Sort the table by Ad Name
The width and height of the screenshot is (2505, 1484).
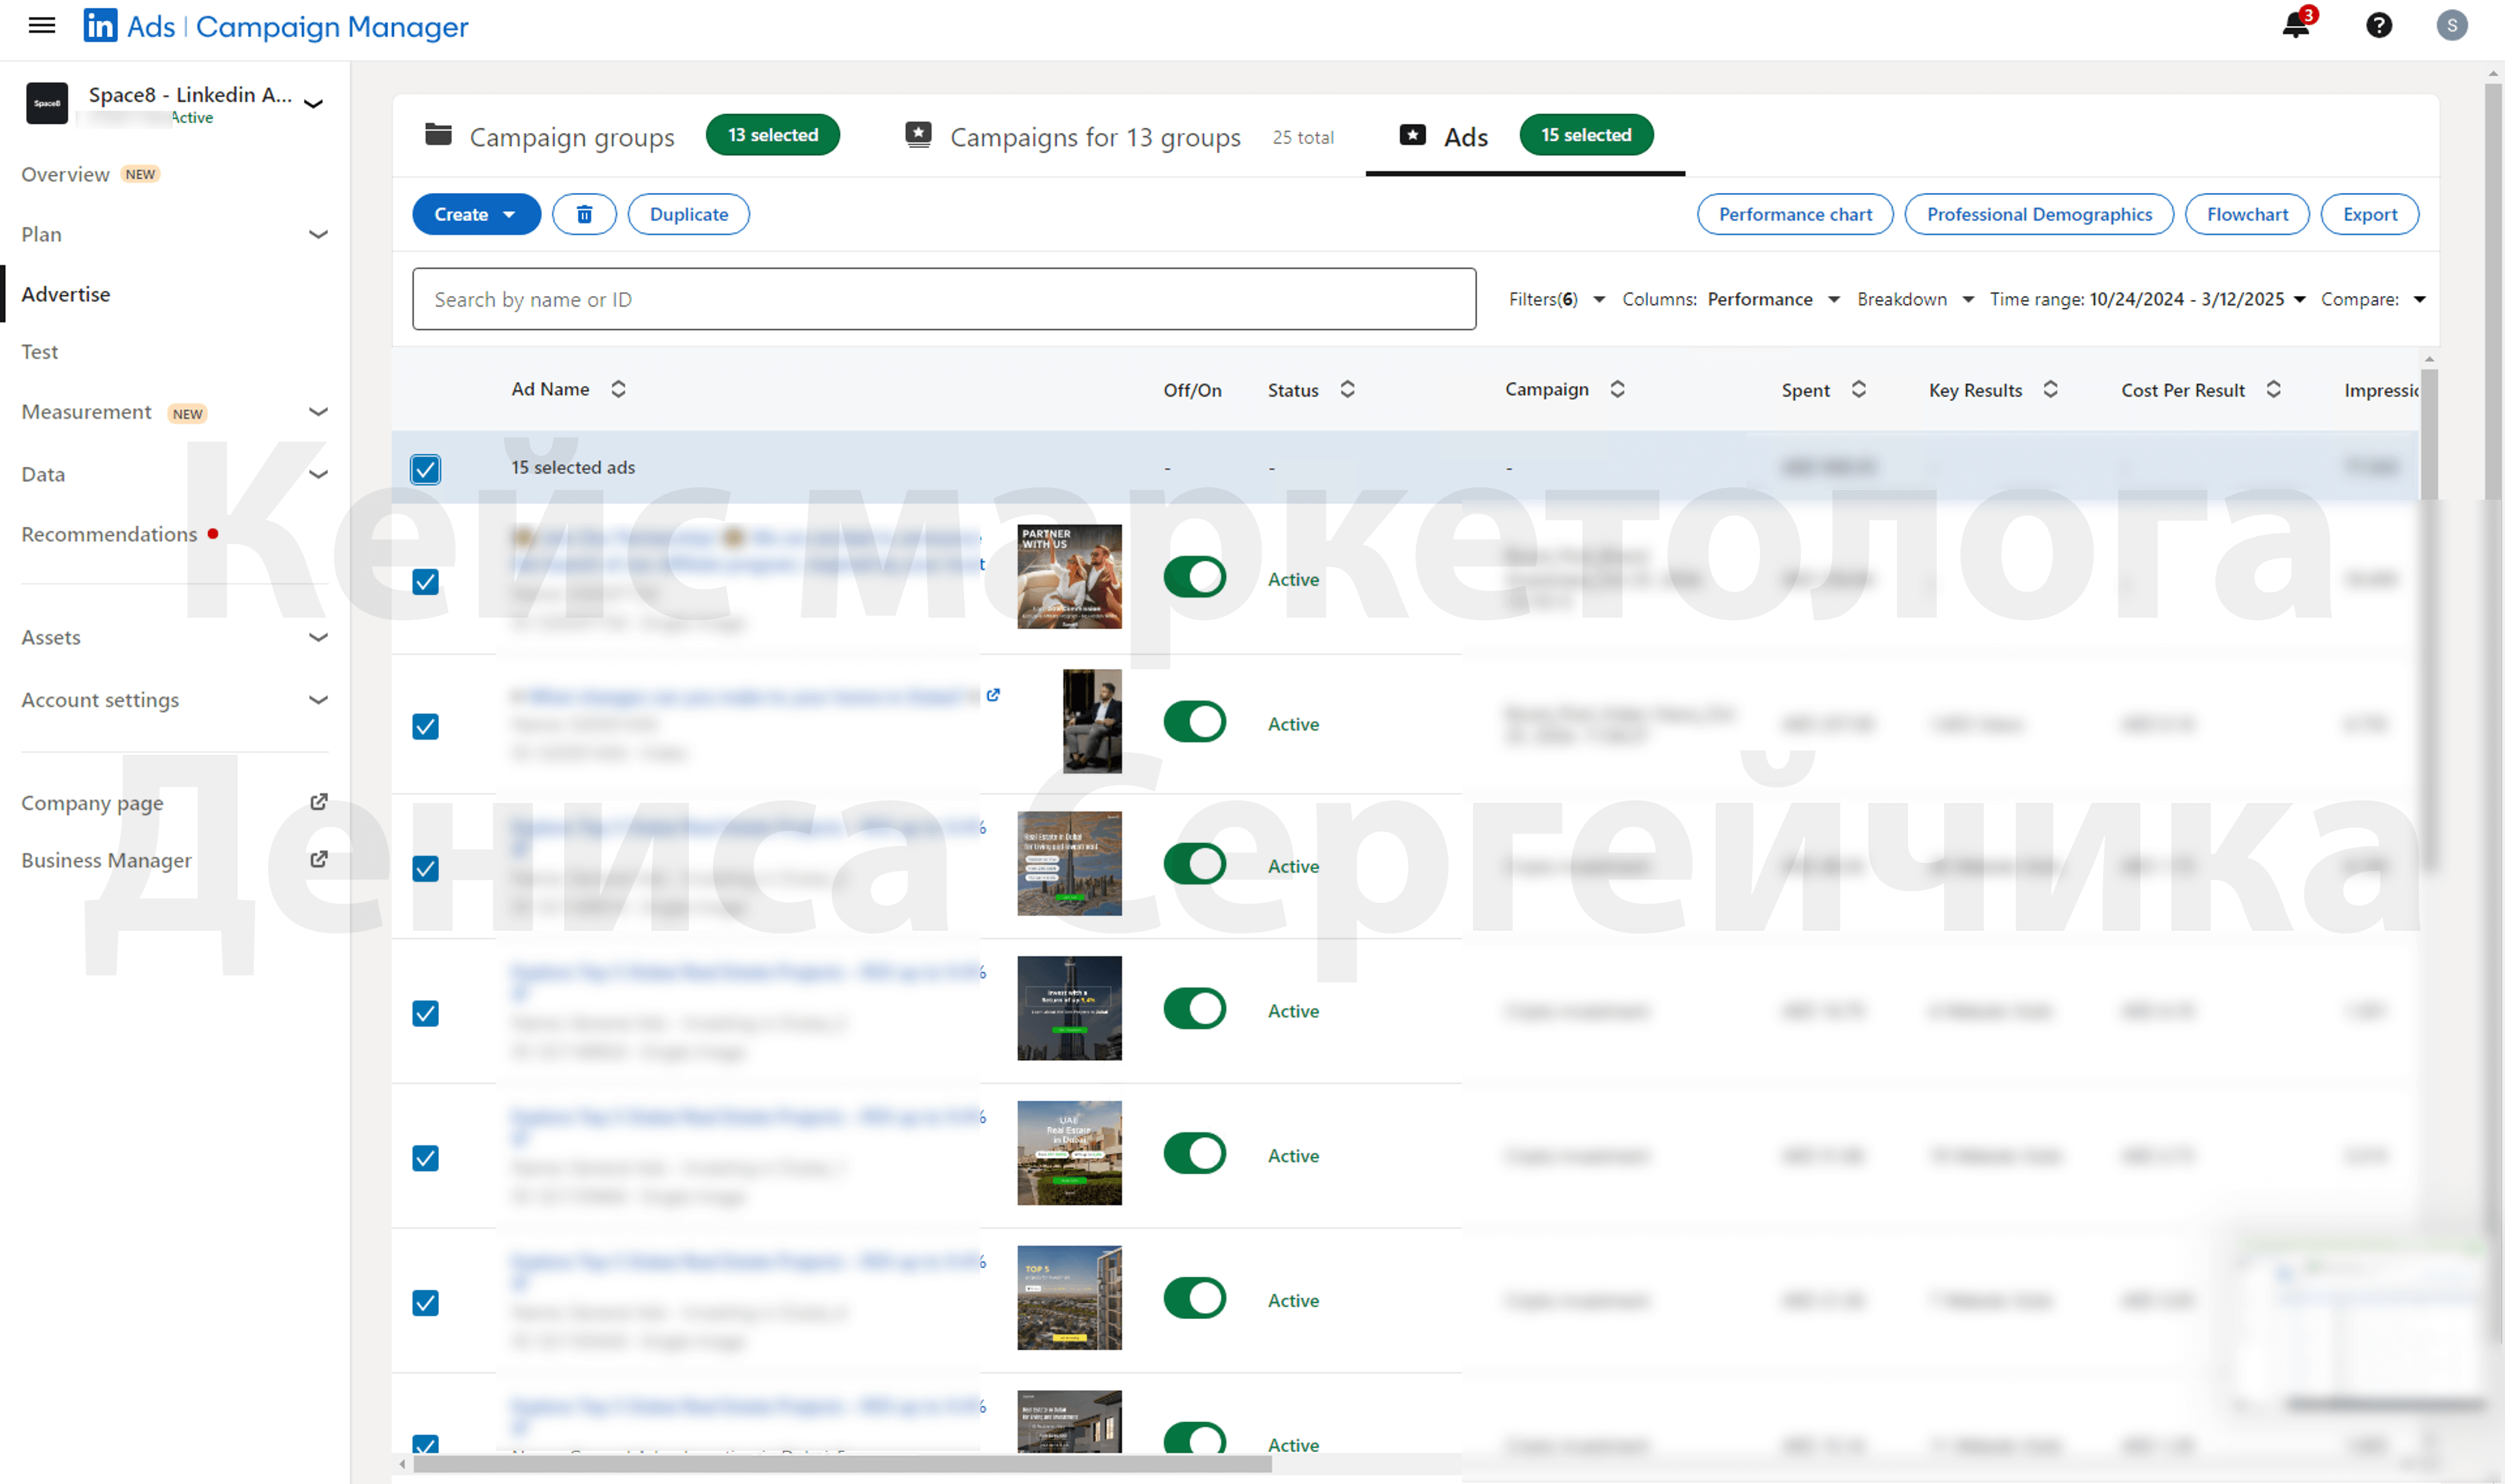click(618, 389)
